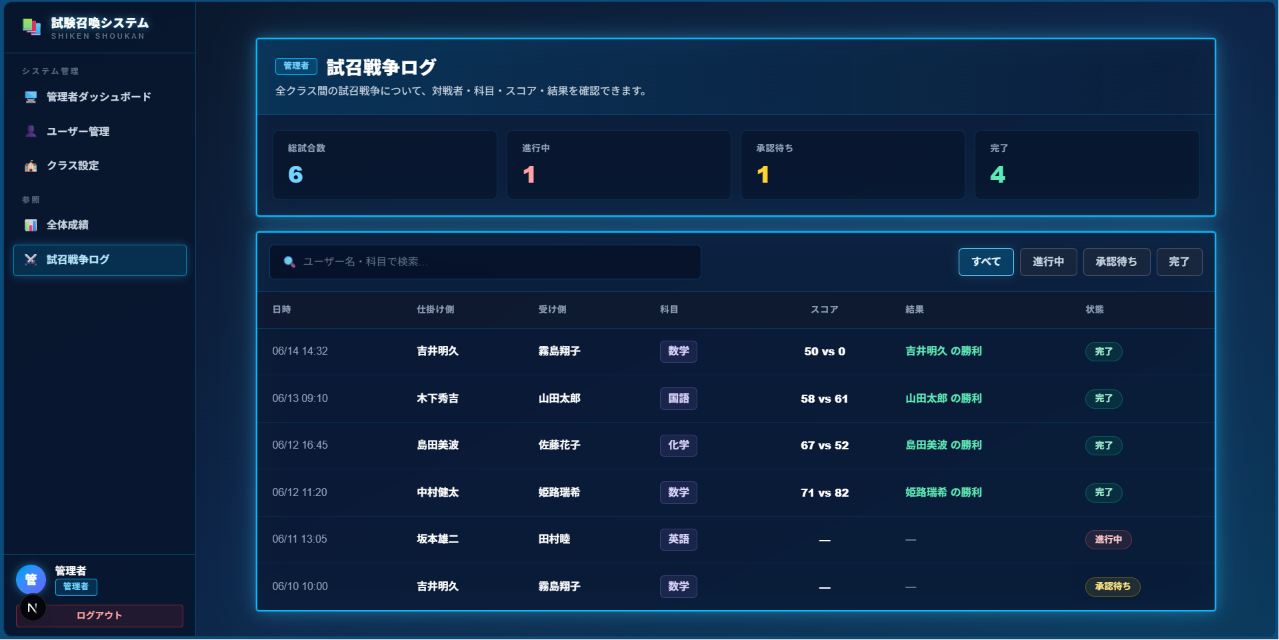Click the ユーザー管理 person icon
Image resolution: width=1279 pixels, height=640 pixels.
coord(31,131)
